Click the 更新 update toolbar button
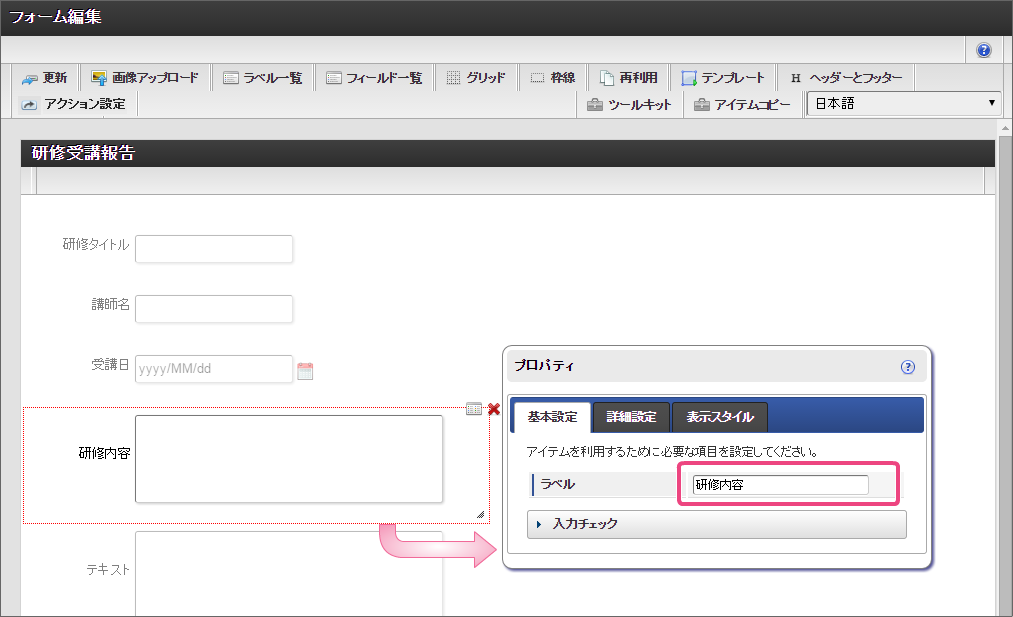This screenshot has height=617, width=1013. [x=45, y=78]
